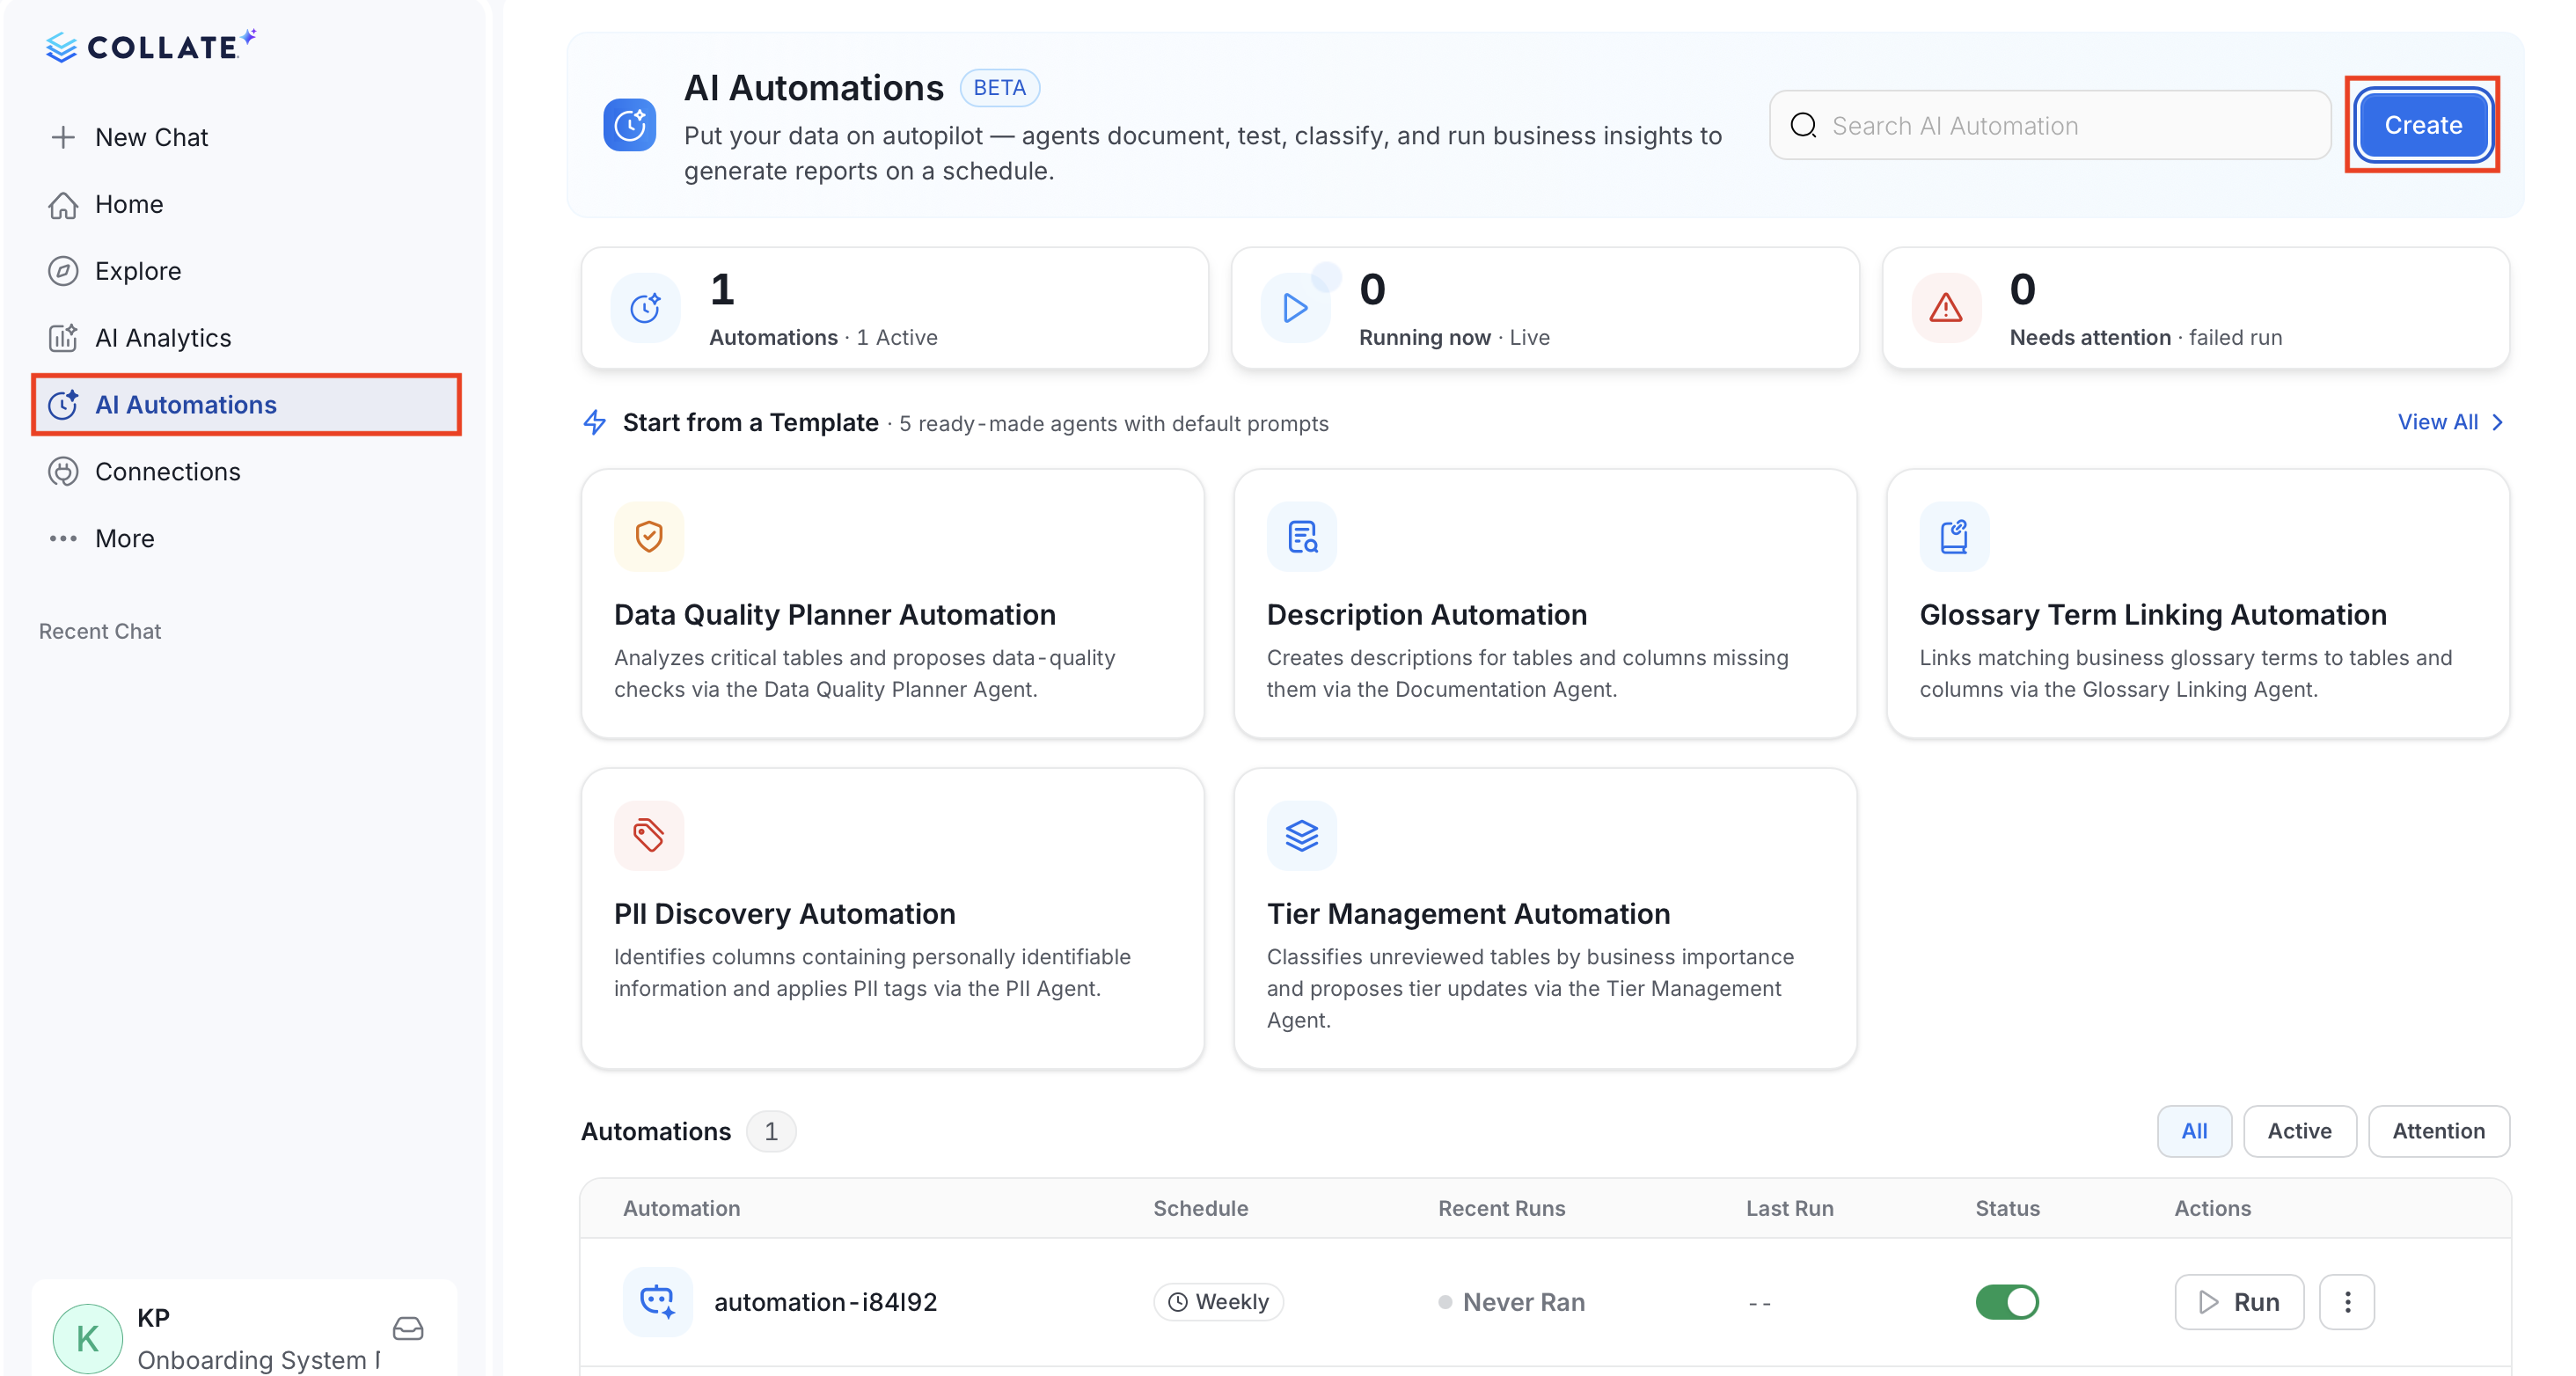The height and width of the screenshot is (1376, 2576).
Task: Toggle the automation-i84l92 status switch
Action: (x=2006, y=1301)
